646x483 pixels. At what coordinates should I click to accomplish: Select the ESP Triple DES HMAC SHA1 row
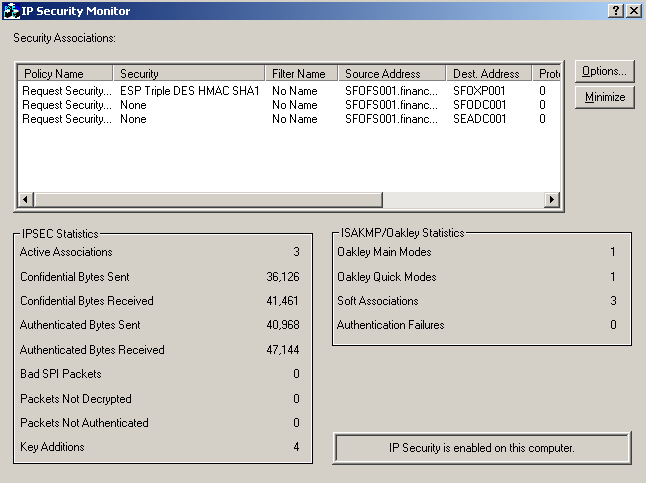point(189,91)
